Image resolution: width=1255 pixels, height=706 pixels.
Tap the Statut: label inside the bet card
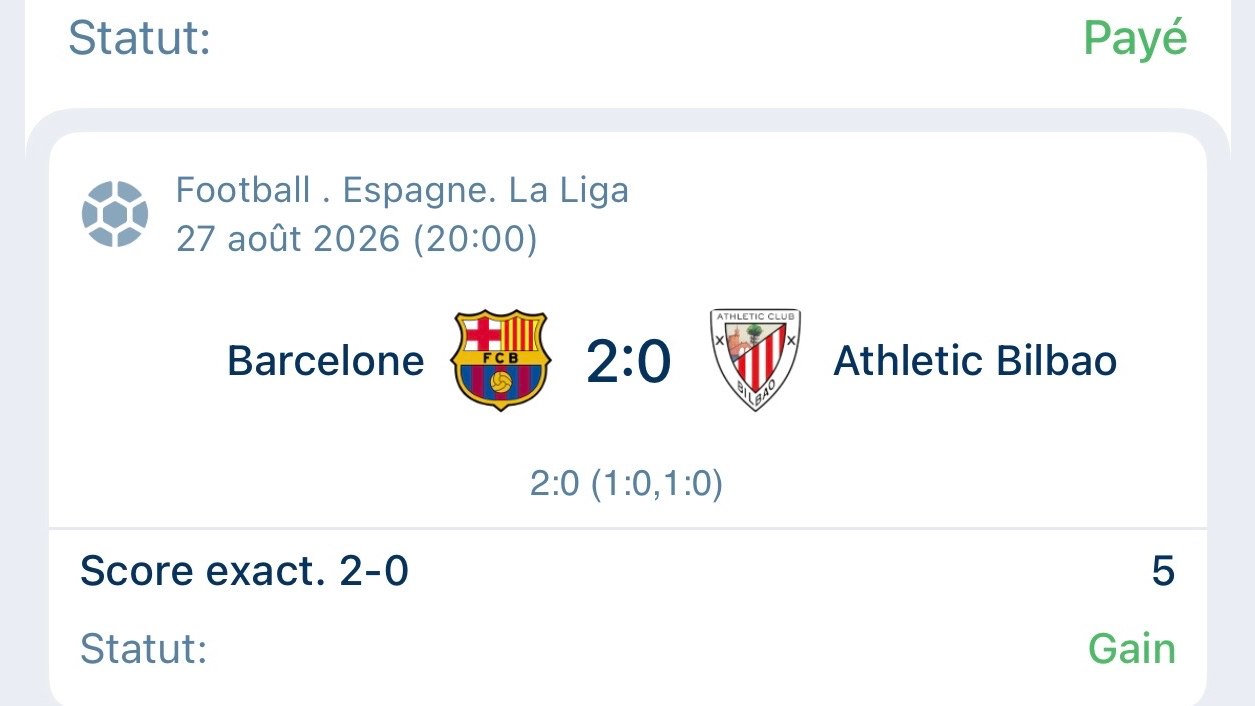click(x=143, y=649)
